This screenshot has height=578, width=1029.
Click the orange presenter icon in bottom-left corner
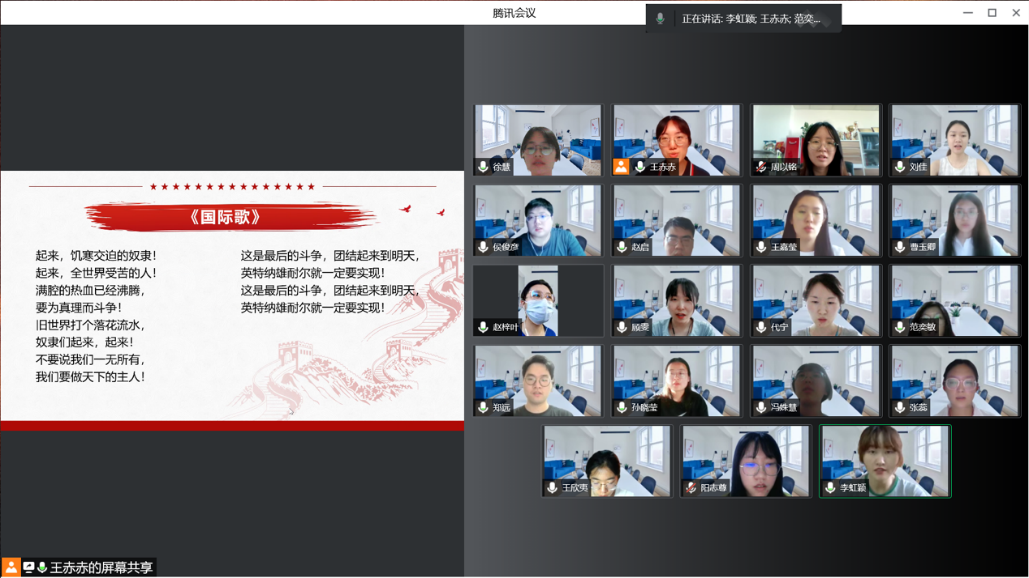coord(11,567)
